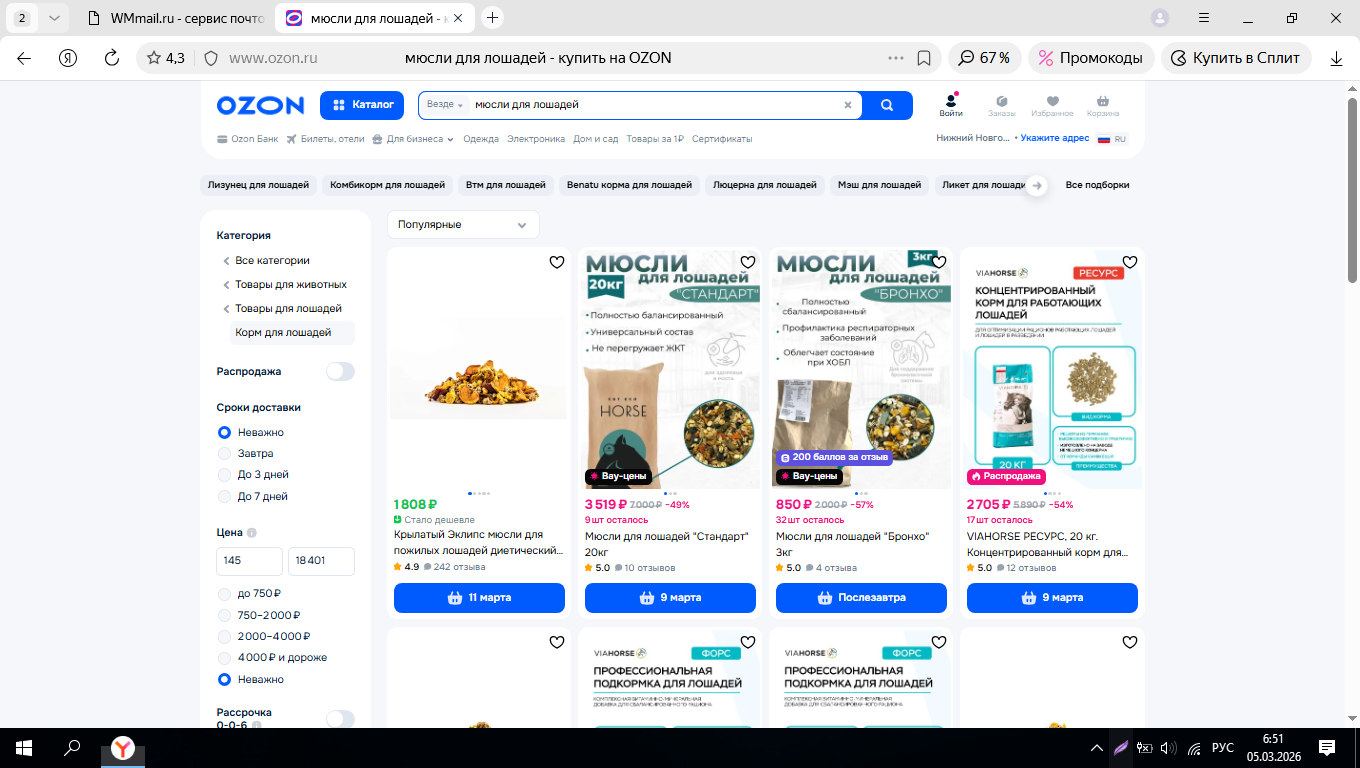Image resolution: width=1360 pixels, height=768 pixels.
Task: Click the OZON logo
Action: [260, 105]
